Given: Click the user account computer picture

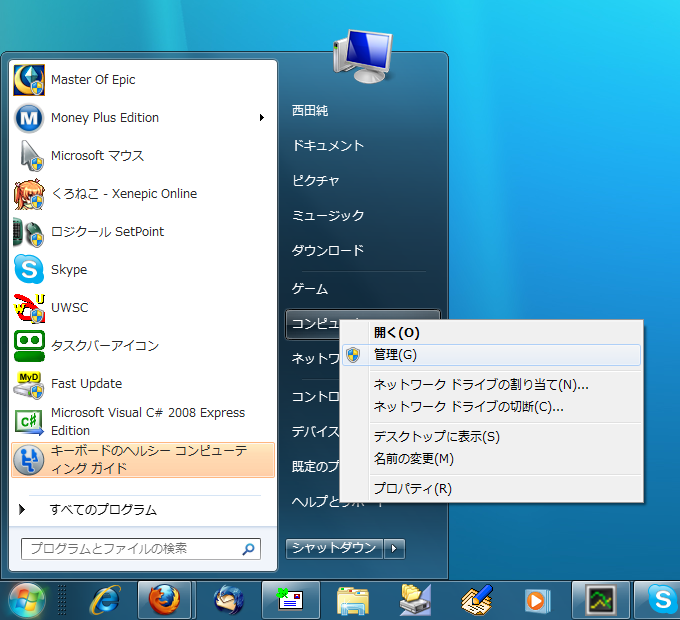Looking at the screenshot, I should 363,56.
